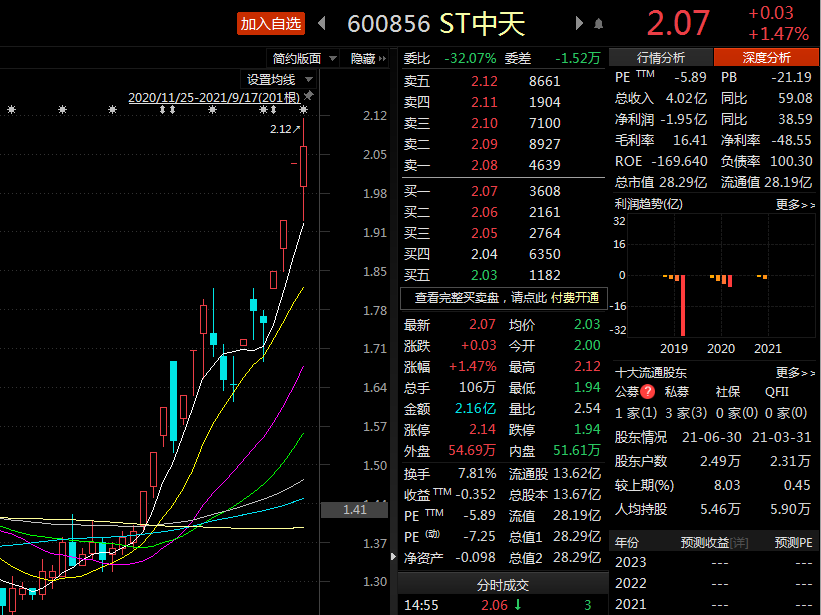Click 卖一 price 2.08

[484, 165]
